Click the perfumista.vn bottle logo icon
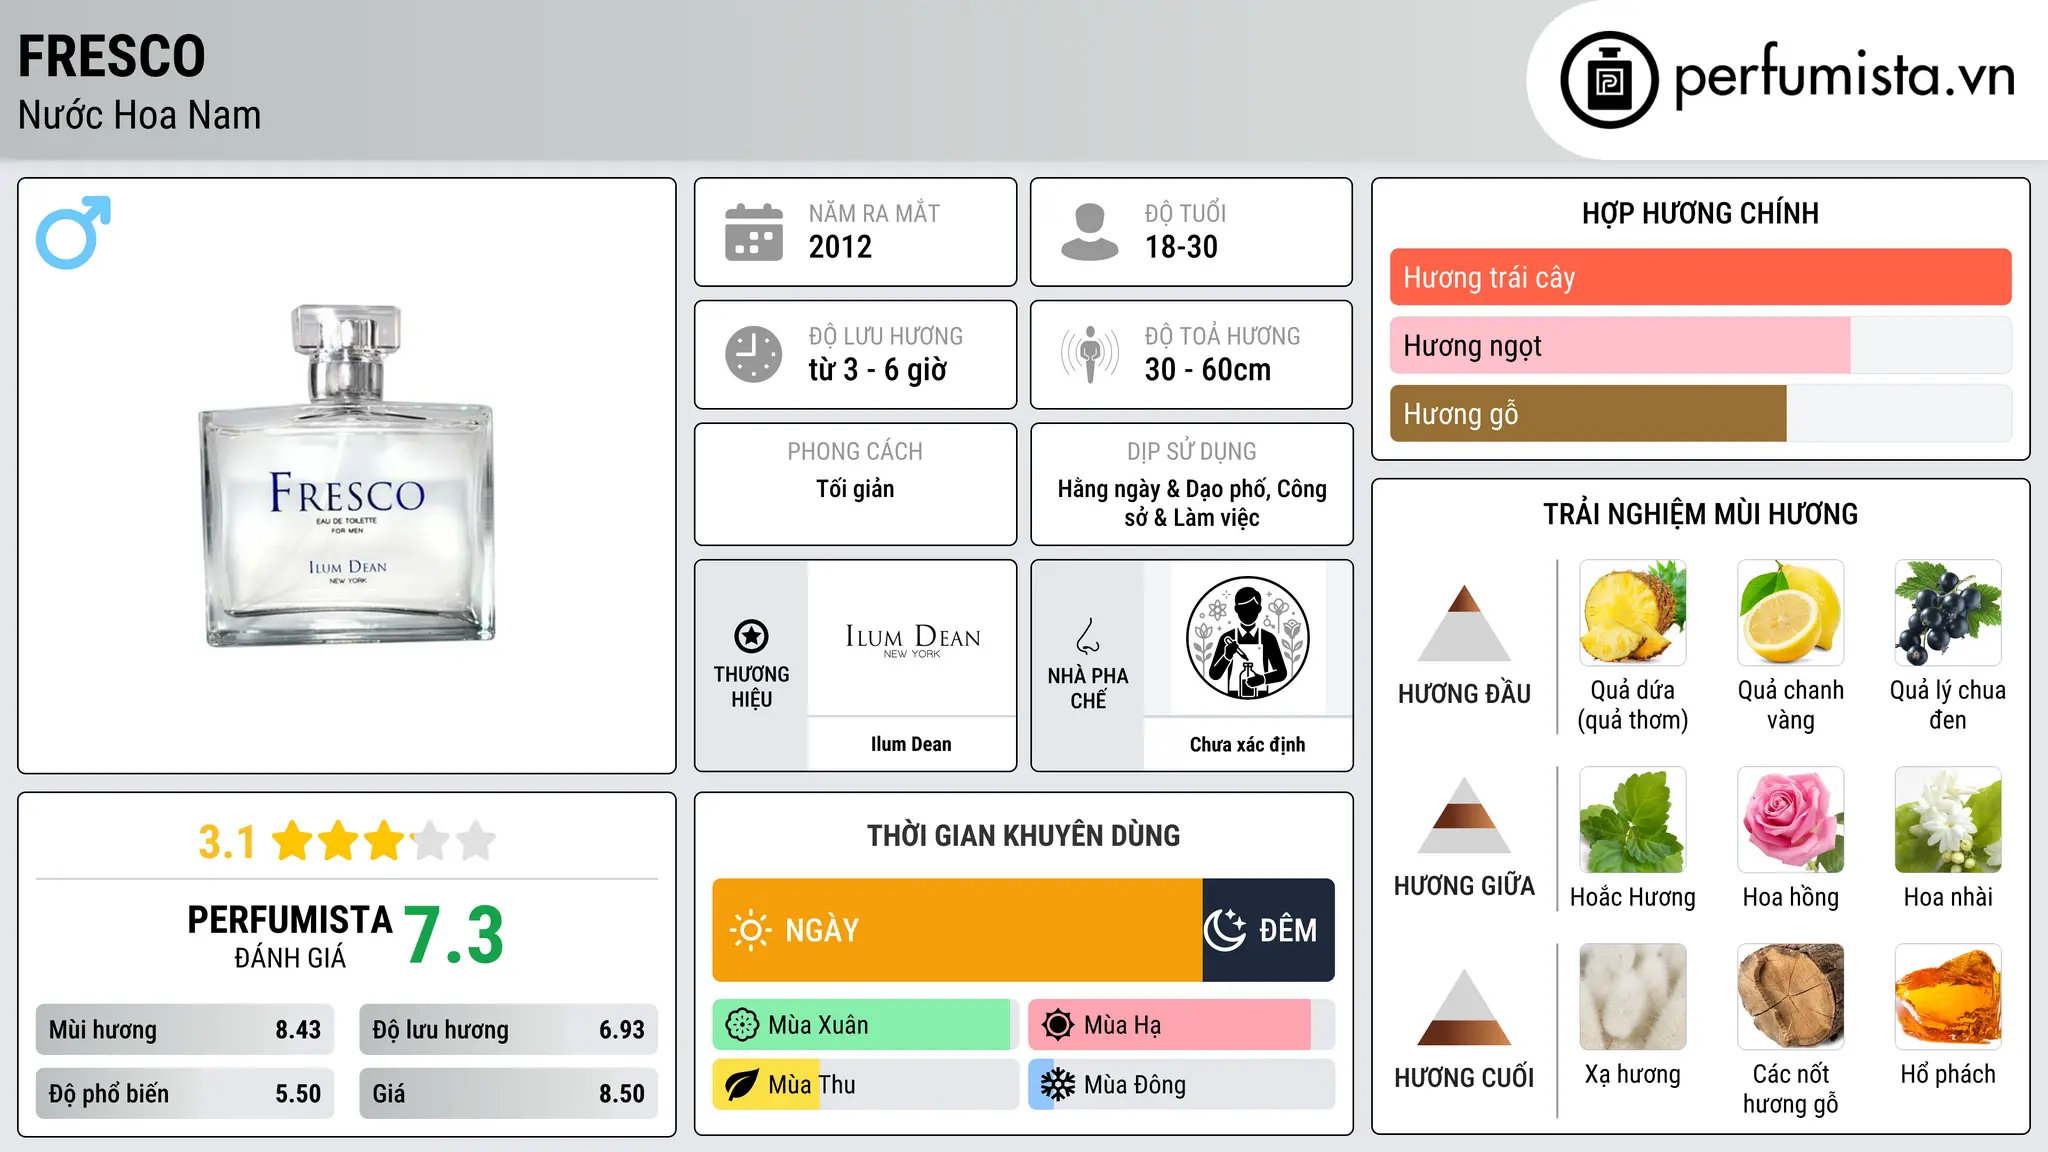 click(x=1609, y=80)
